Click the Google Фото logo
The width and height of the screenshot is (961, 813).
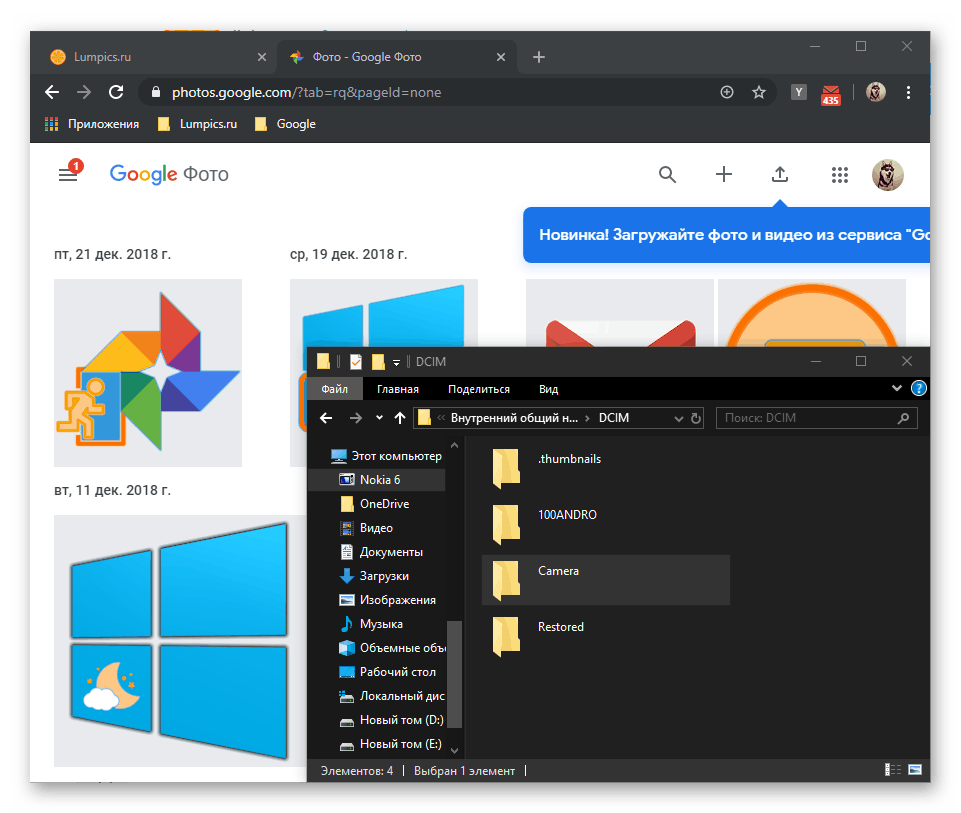point(169,175)
